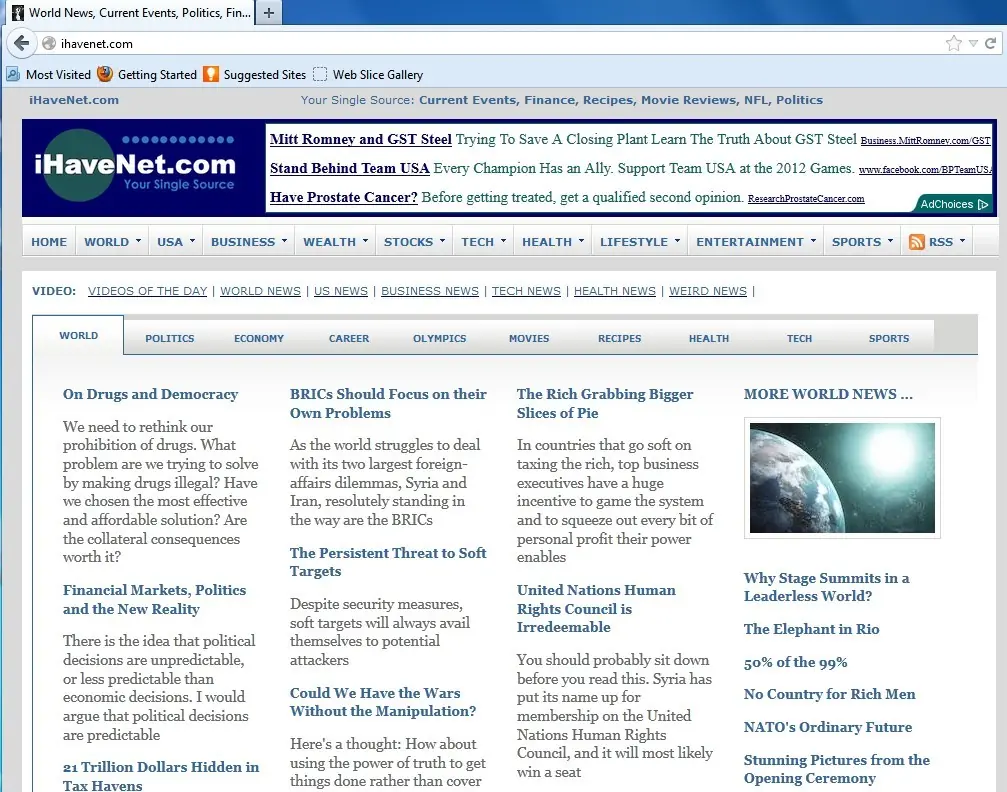Open a new tab with plus button

[268, 13]
